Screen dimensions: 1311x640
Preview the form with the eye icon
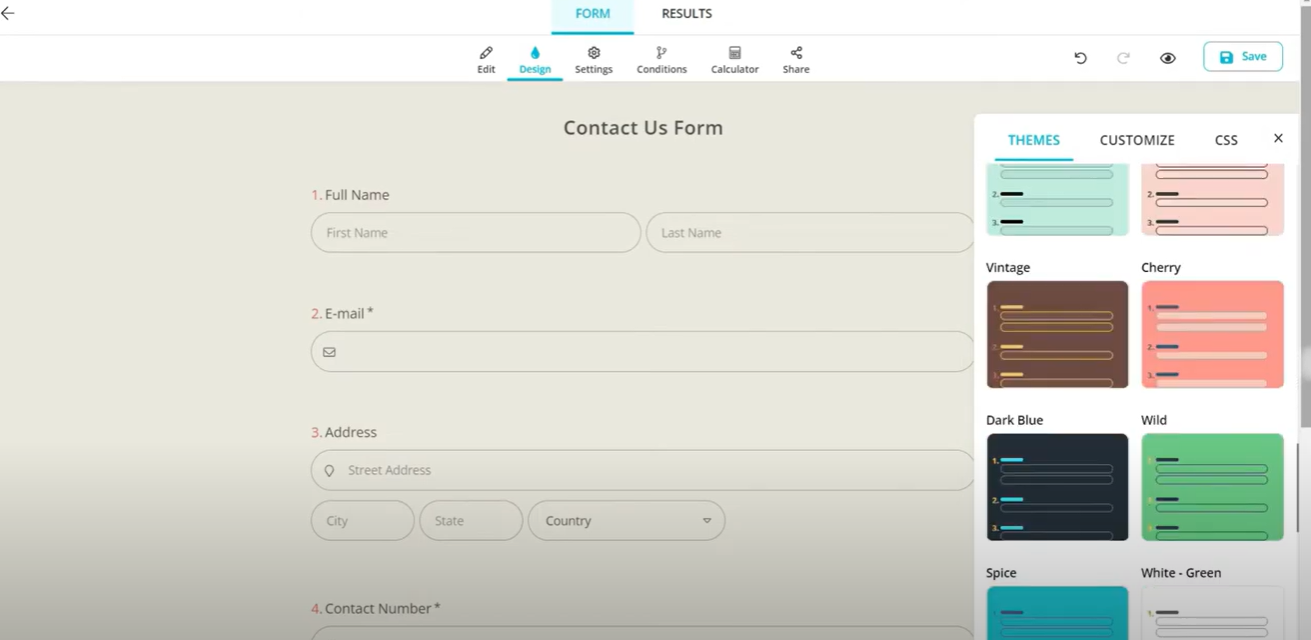pyautogui.click(x=1167, y=58)
